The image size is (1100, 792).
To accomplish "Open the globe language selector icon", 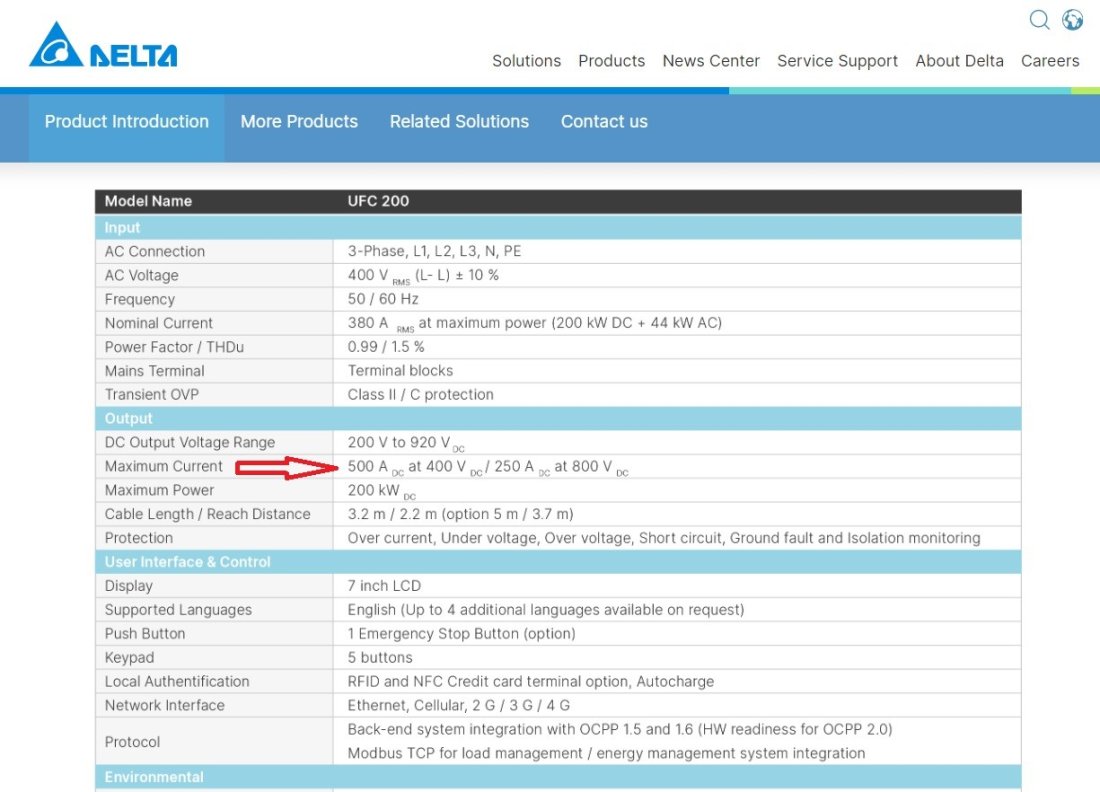I will (x=1073, y=20).
